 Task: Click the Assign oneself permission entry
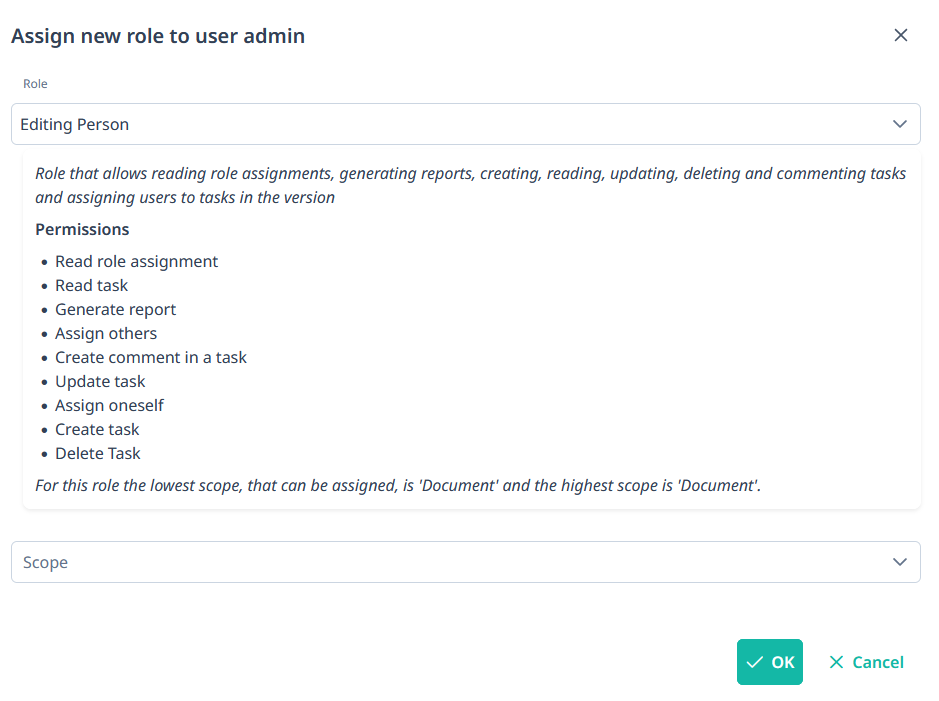click(109, 405)
